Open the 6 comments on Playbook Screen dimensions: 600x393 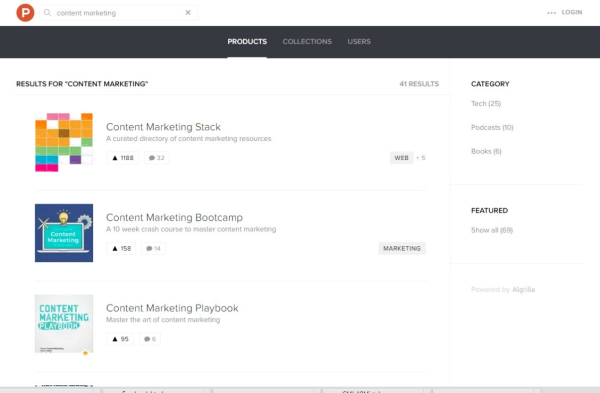[x=150, y=339]
